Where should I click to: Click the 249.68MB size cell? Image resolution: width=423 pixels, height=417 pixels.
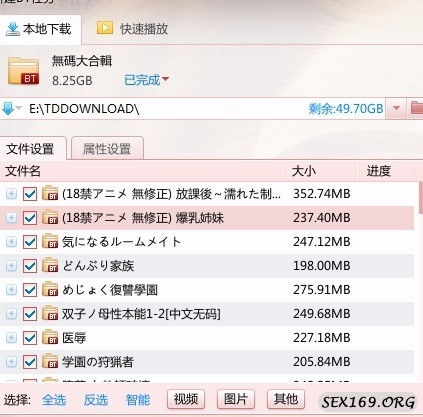click(x=322, y=314)
